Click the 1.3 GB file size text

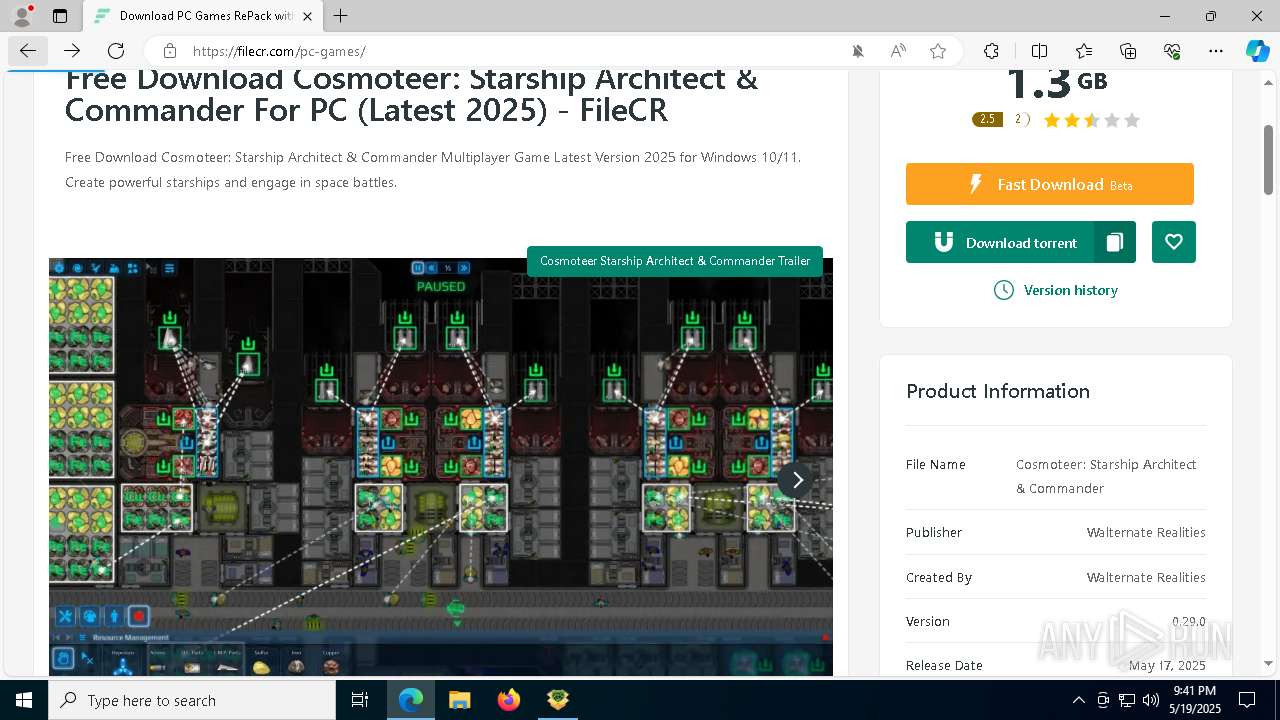pyautogui.click(x=1057, y=82)
